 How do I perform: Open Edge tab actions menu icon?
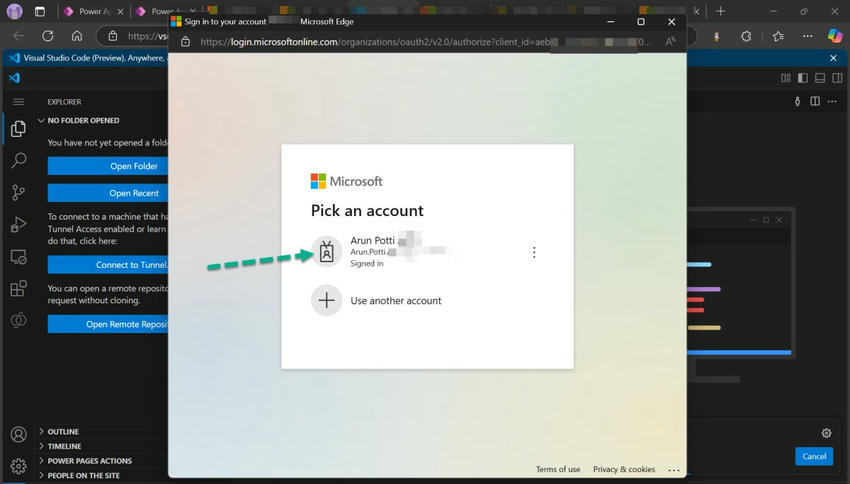click(40, 11)
